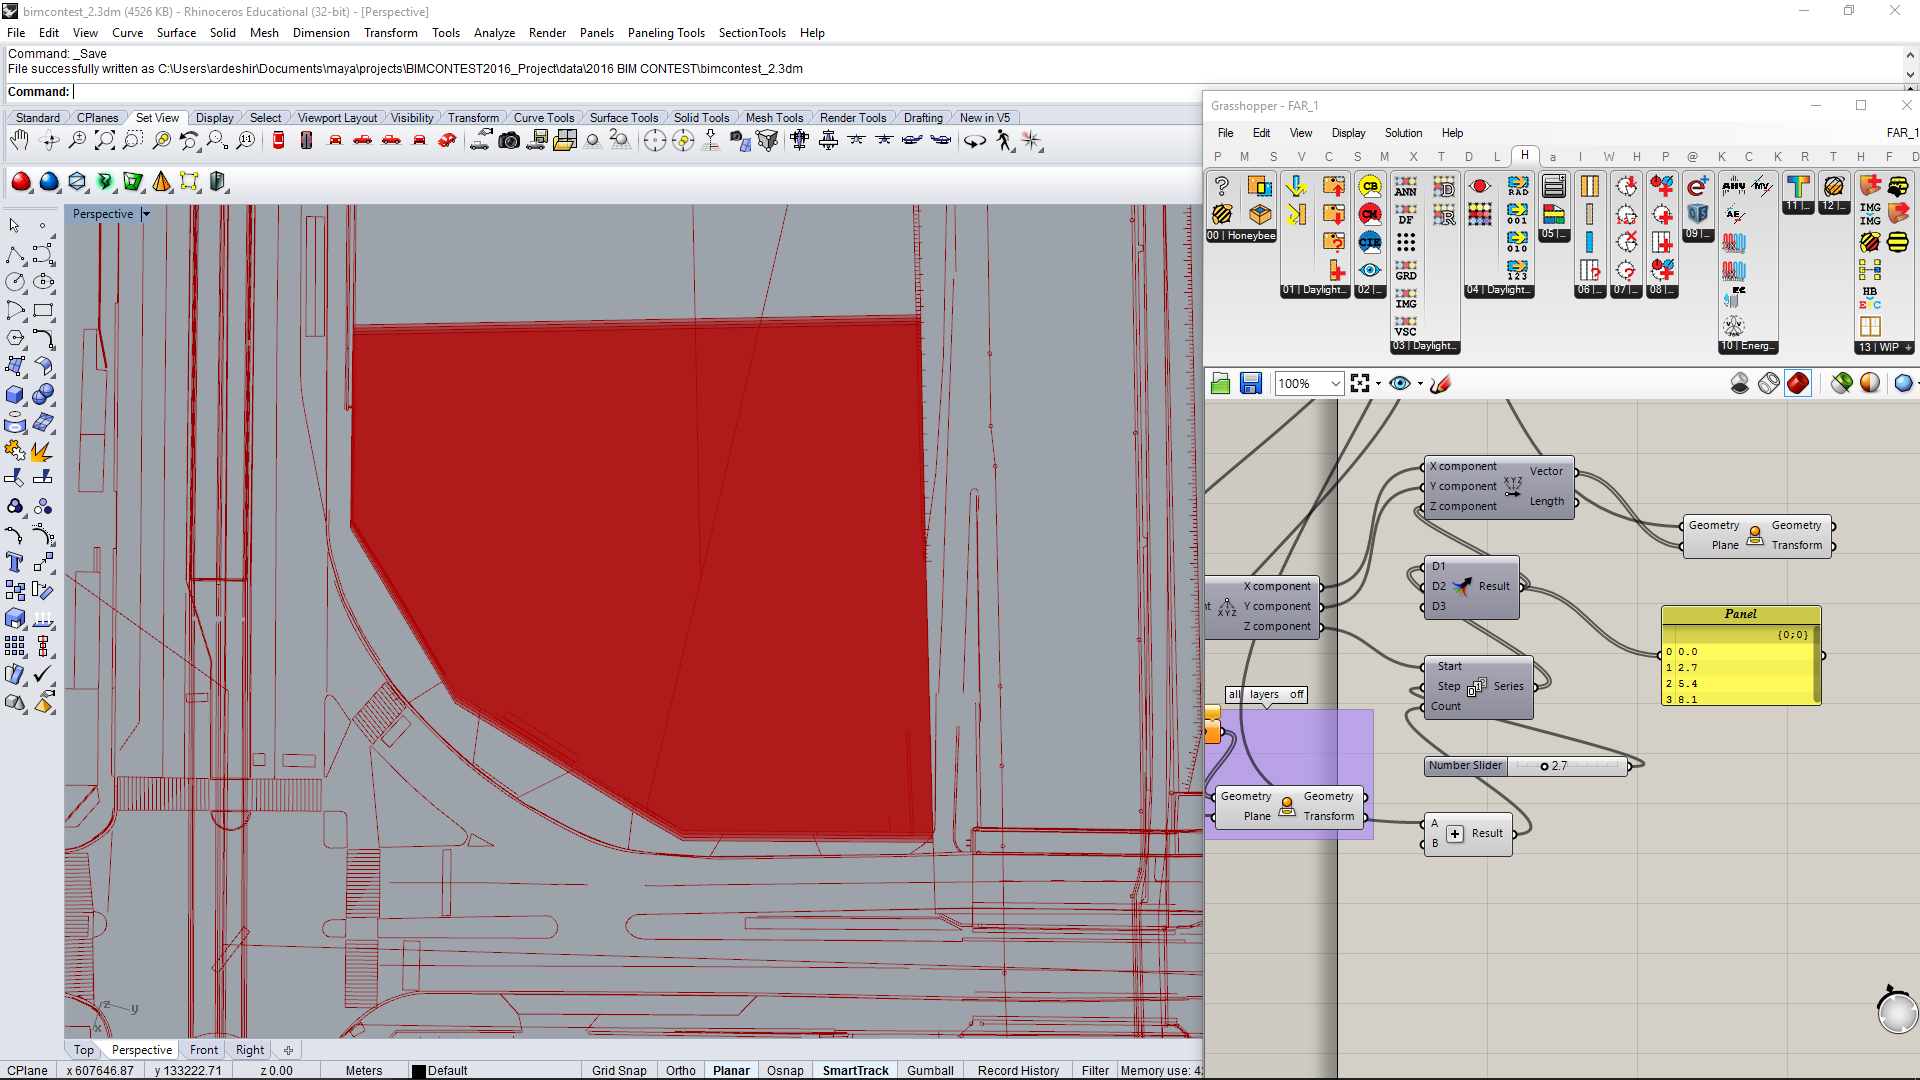The image size is (1920, 1080).
Task: Toggle Osnap in the status bar
Action: click(785, 1070)
